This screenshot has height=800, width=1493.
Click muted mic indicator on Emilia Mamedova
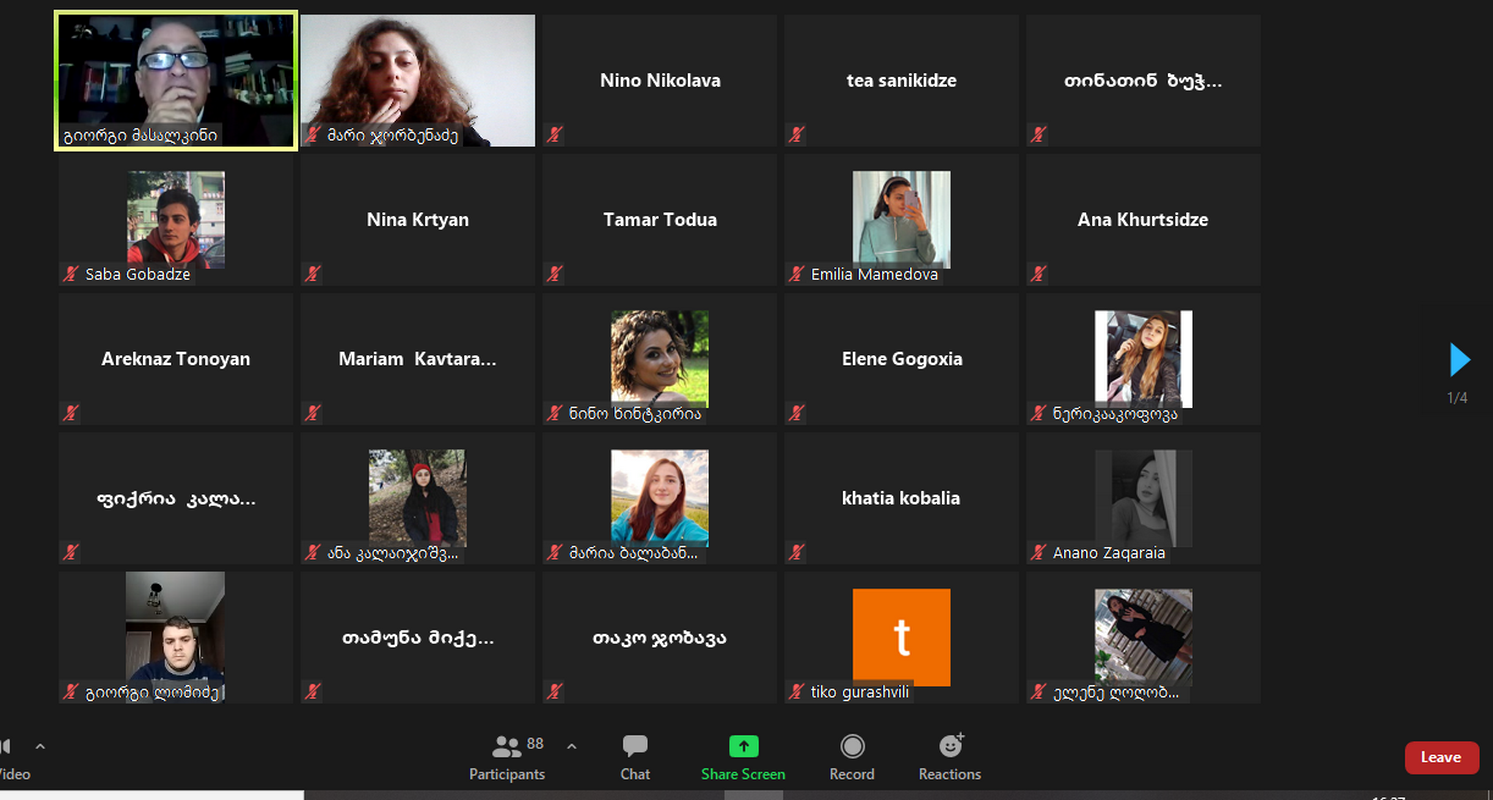point(796,274)
